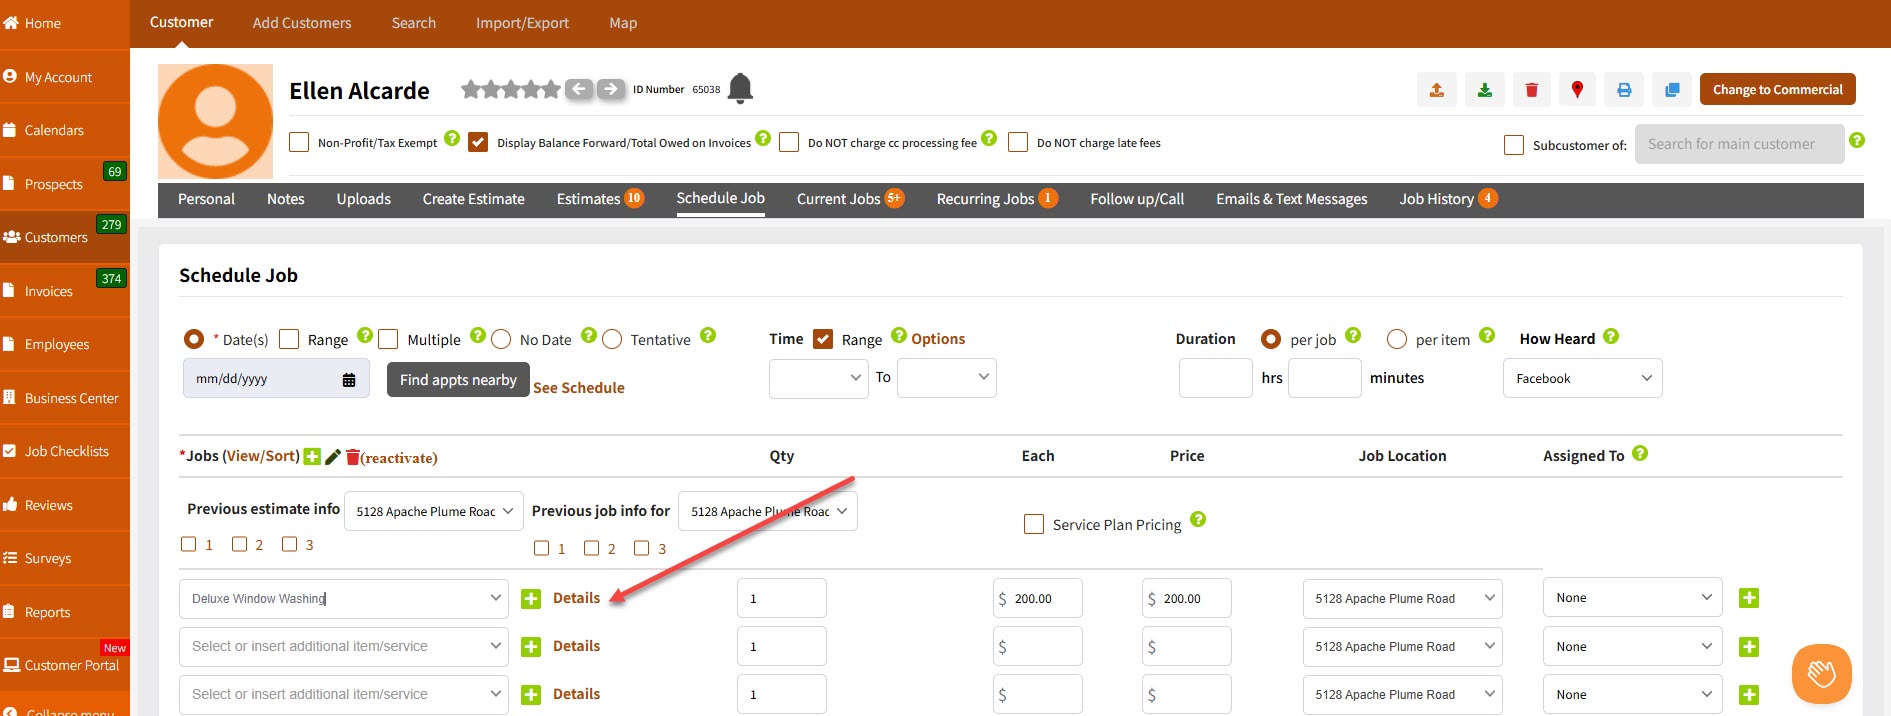Viewport: 1891px width, 716px height.
Task: Select the per item duration radio
Action: [1397, 339]
